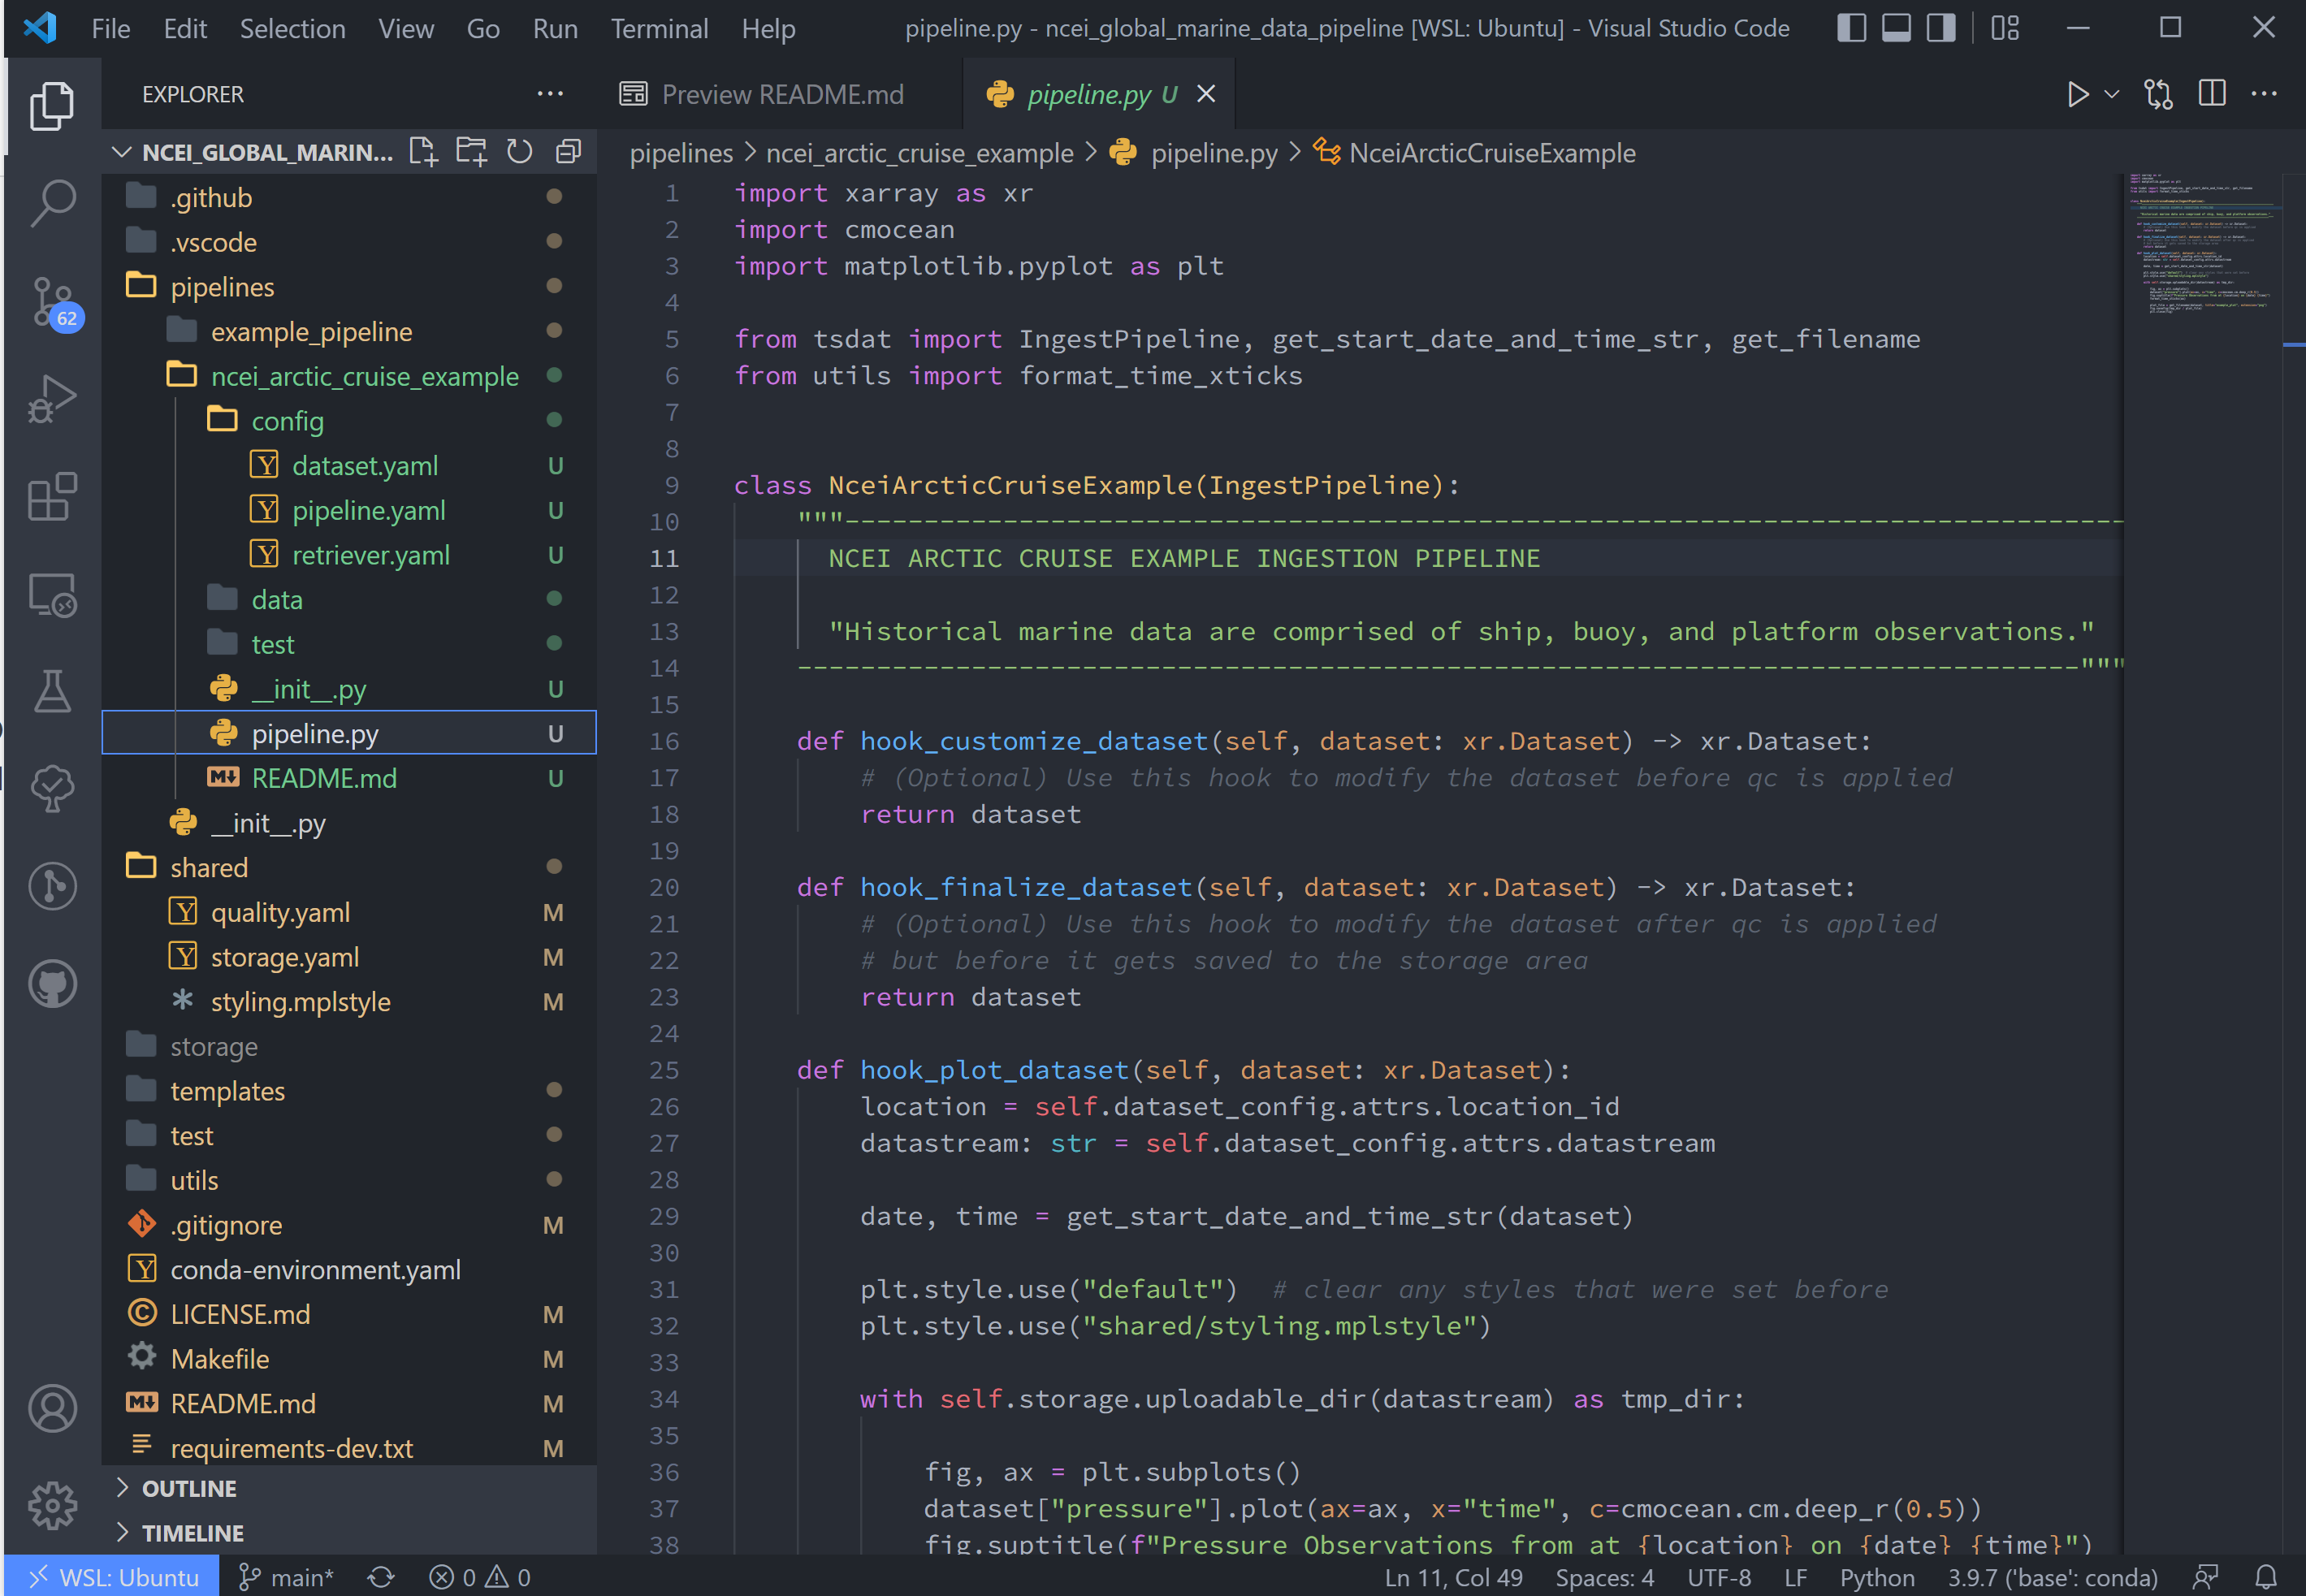
Task: Open the Accounts icon
Action: coord(52,1408)
